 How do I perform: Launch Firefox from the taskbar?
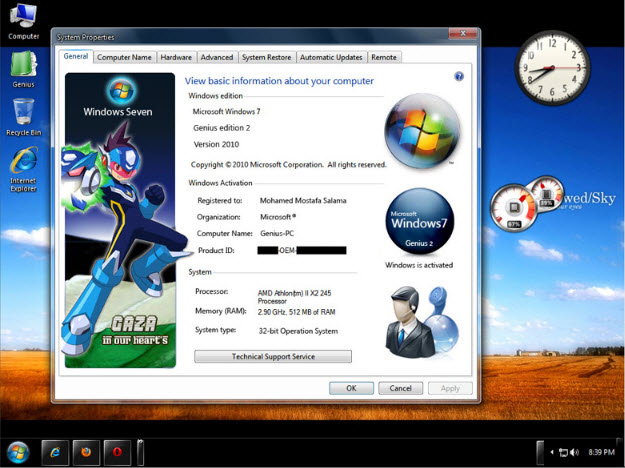coord(86,452)
